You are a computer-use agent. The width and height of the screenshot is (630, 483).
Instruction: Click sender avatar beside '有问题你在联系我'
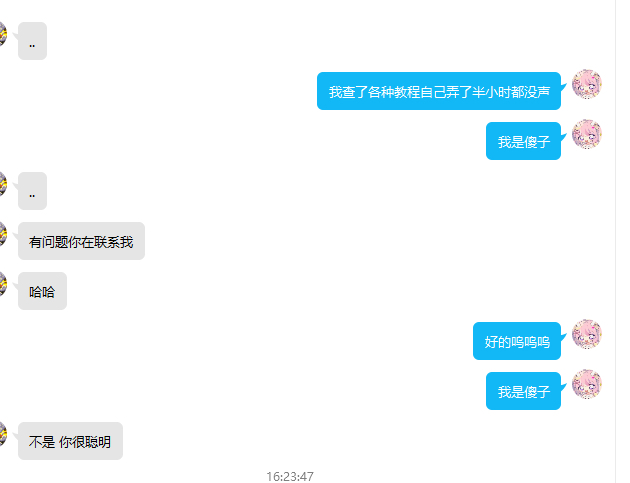pyautogui.click(x=2, y=234)
